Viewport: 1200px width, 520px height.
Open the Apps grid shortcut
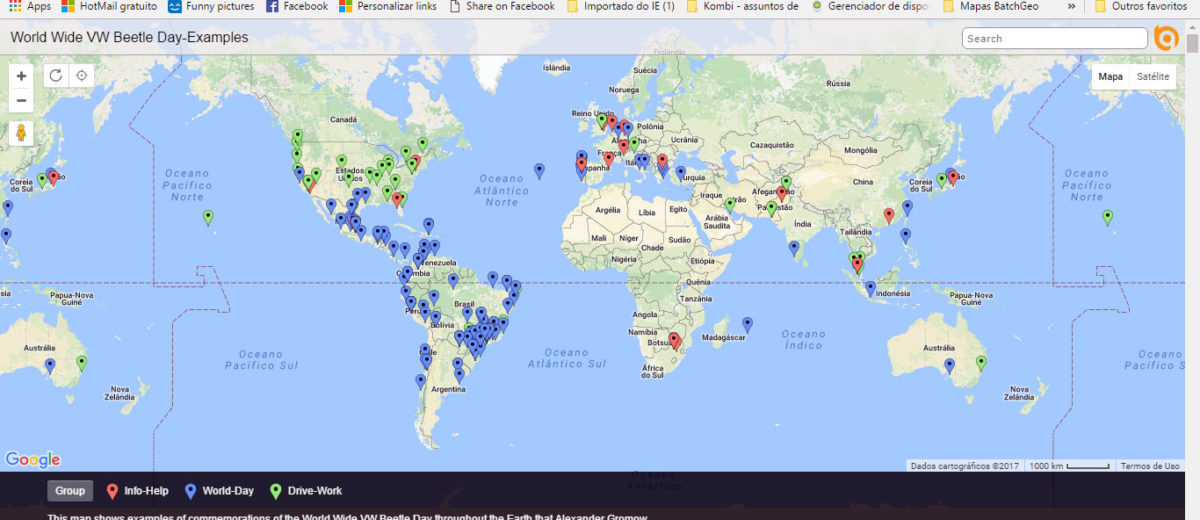click(x=30, y=6)
